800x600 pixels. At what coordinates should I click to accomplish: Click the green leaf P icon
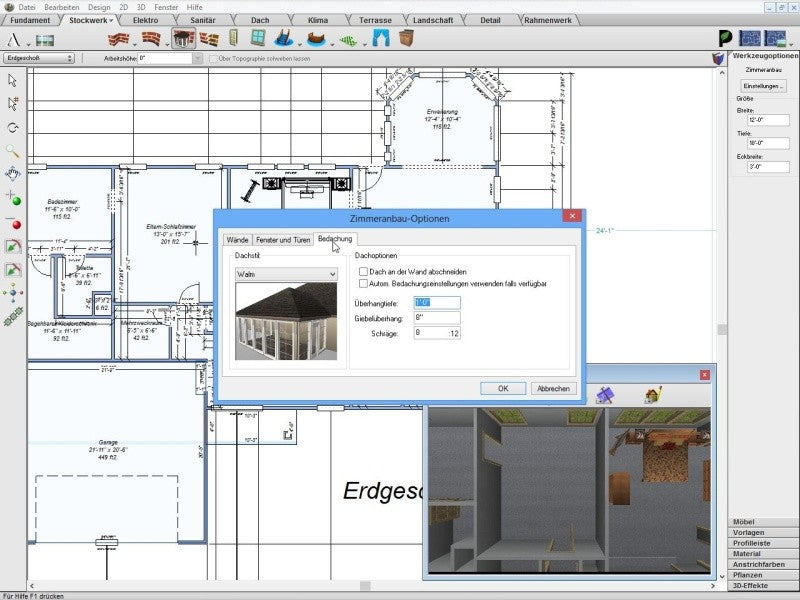click(726, 38)
